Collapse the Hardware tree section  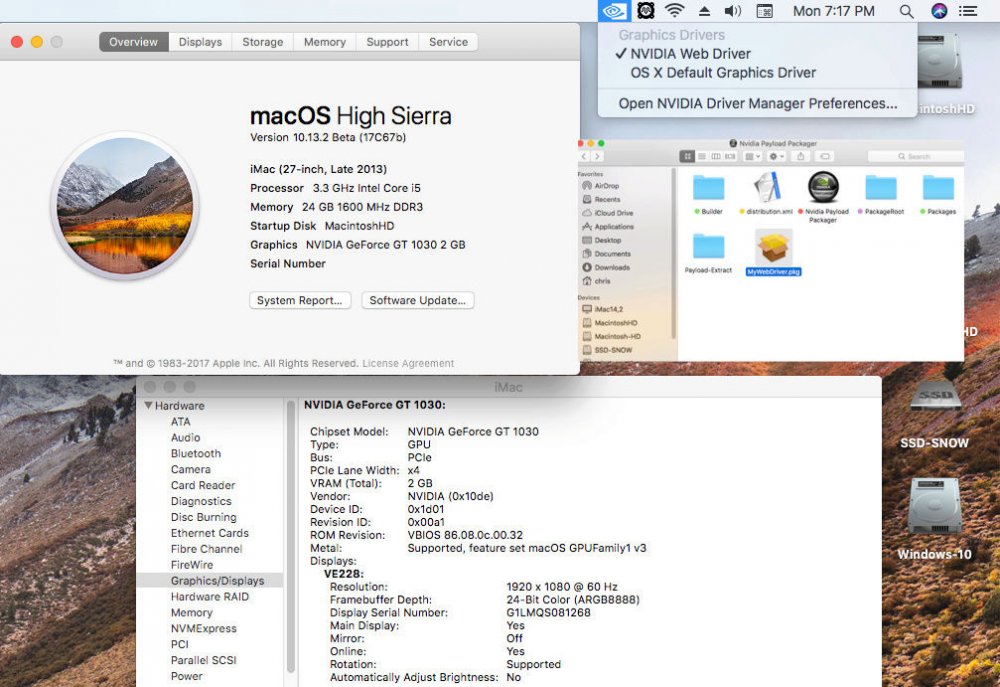149,406
